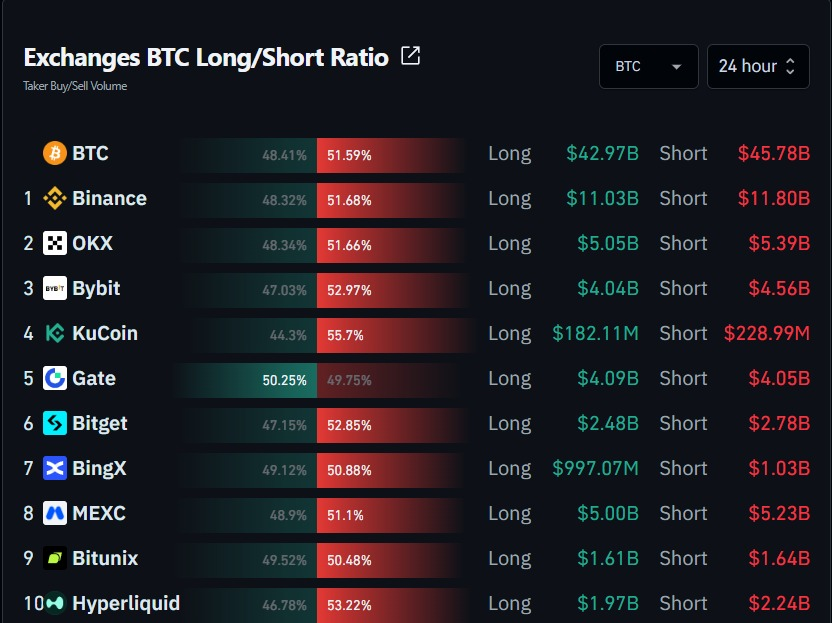
Task: Click the Gate short value $4.05B
Action: pos(779,378)
